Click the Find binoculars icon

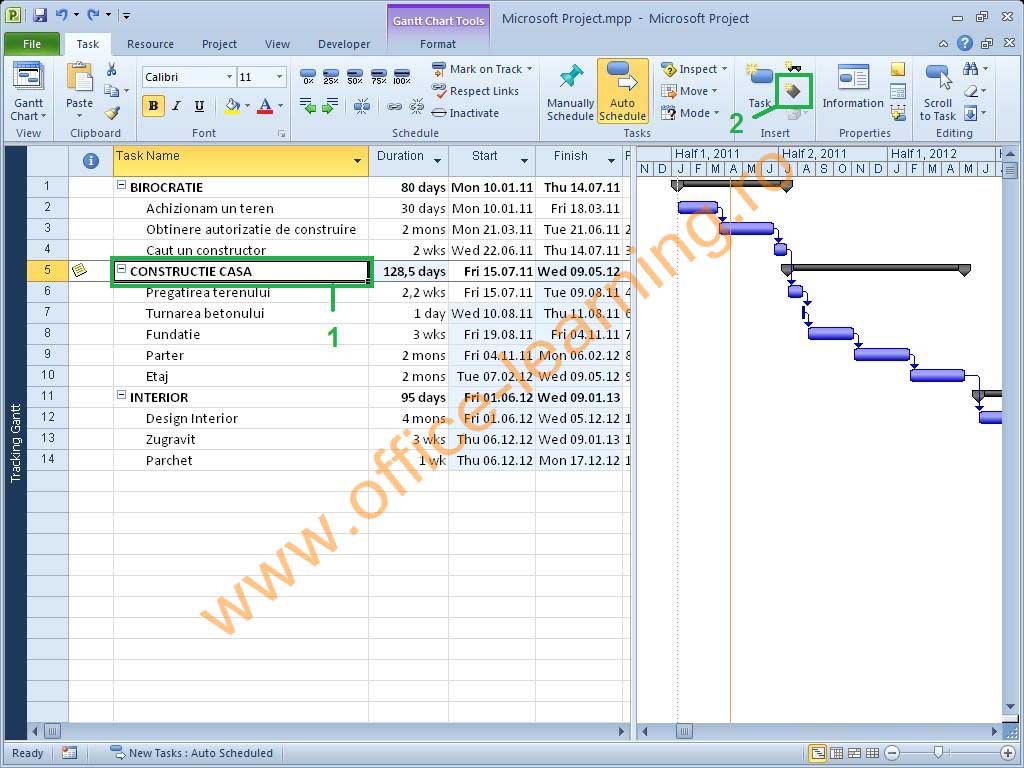click(970, 69)
